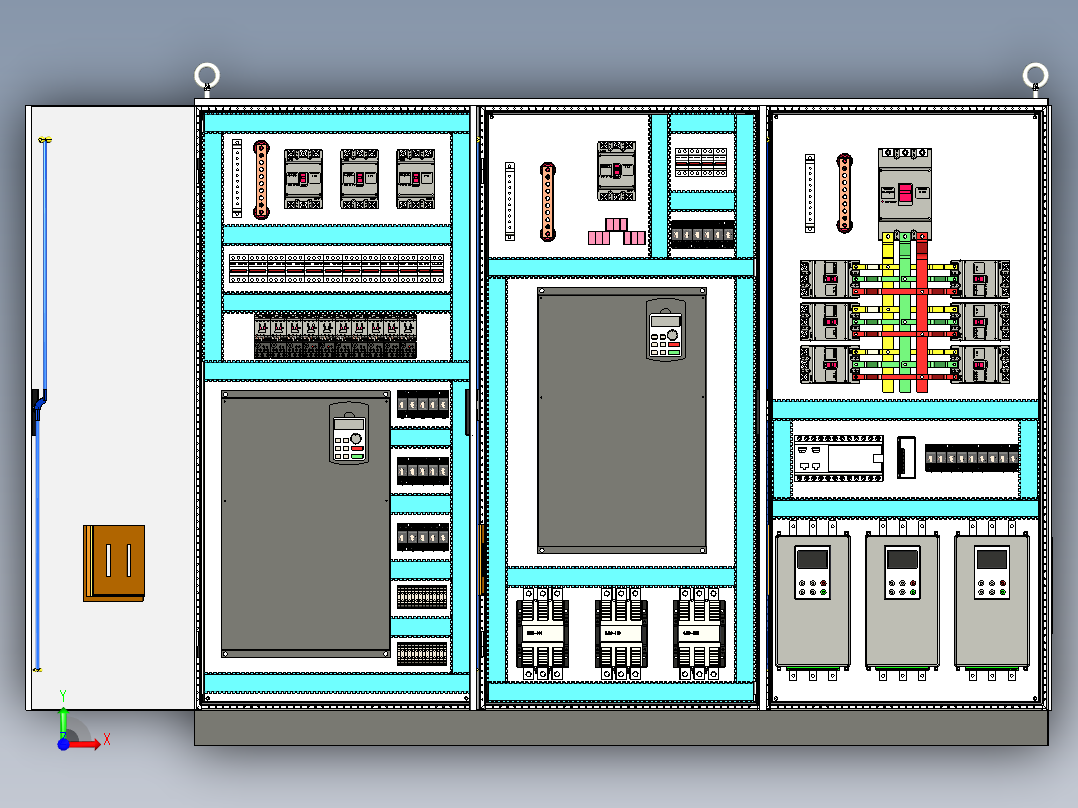Select the dark relay row in the left compartment
Viewport: 1078px width, 808px height.
[336, 335]
